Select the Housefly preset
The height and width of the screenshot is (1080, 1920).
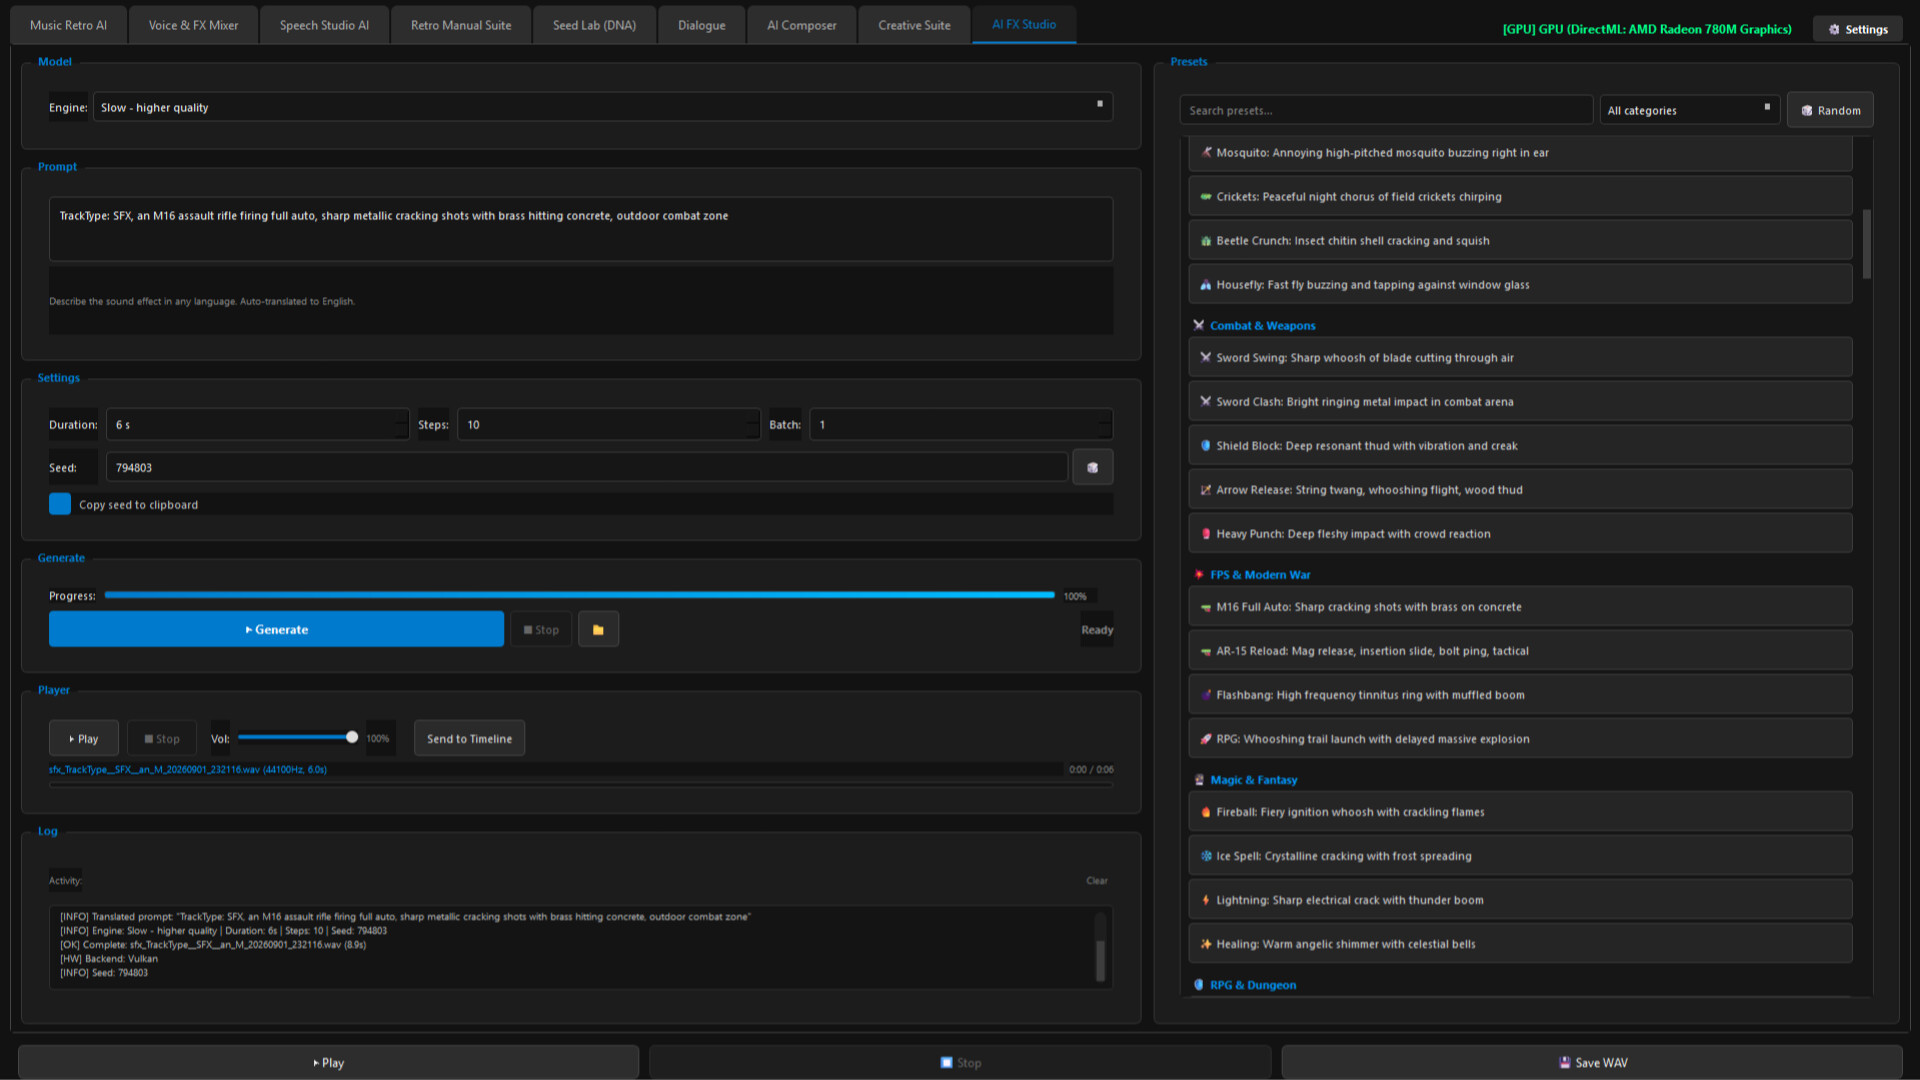pos(1520,285)
